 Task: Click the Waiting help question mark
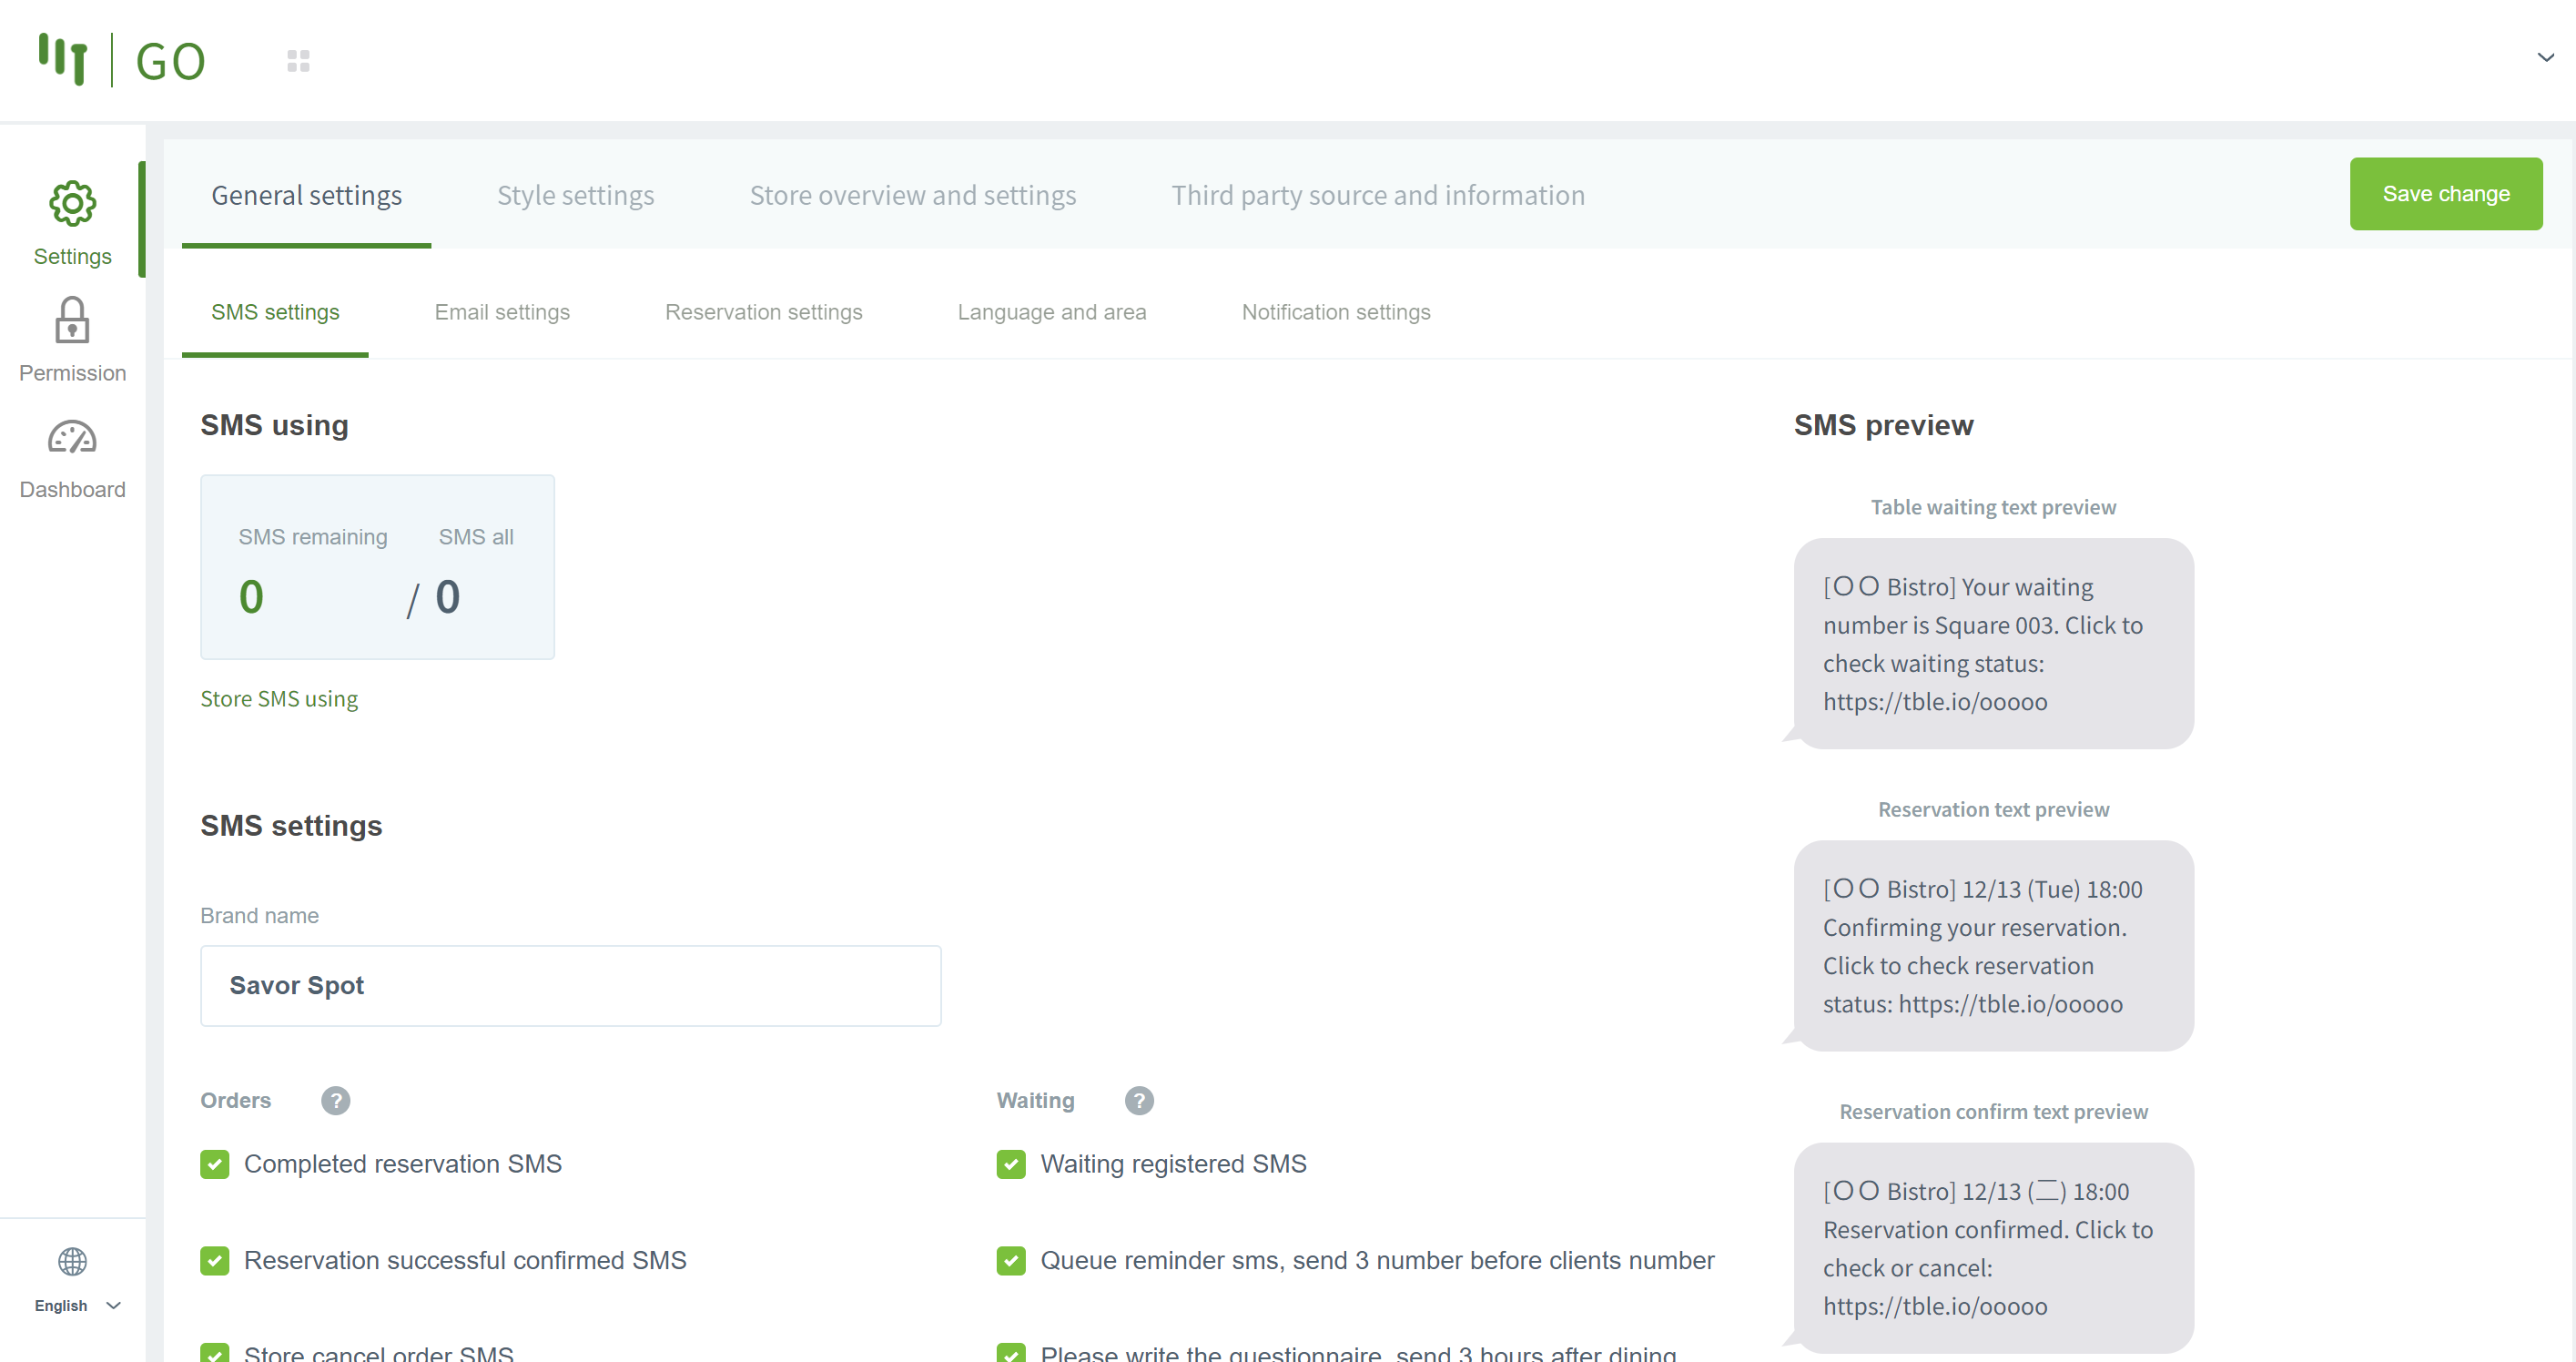(x=1139, y=1101)
